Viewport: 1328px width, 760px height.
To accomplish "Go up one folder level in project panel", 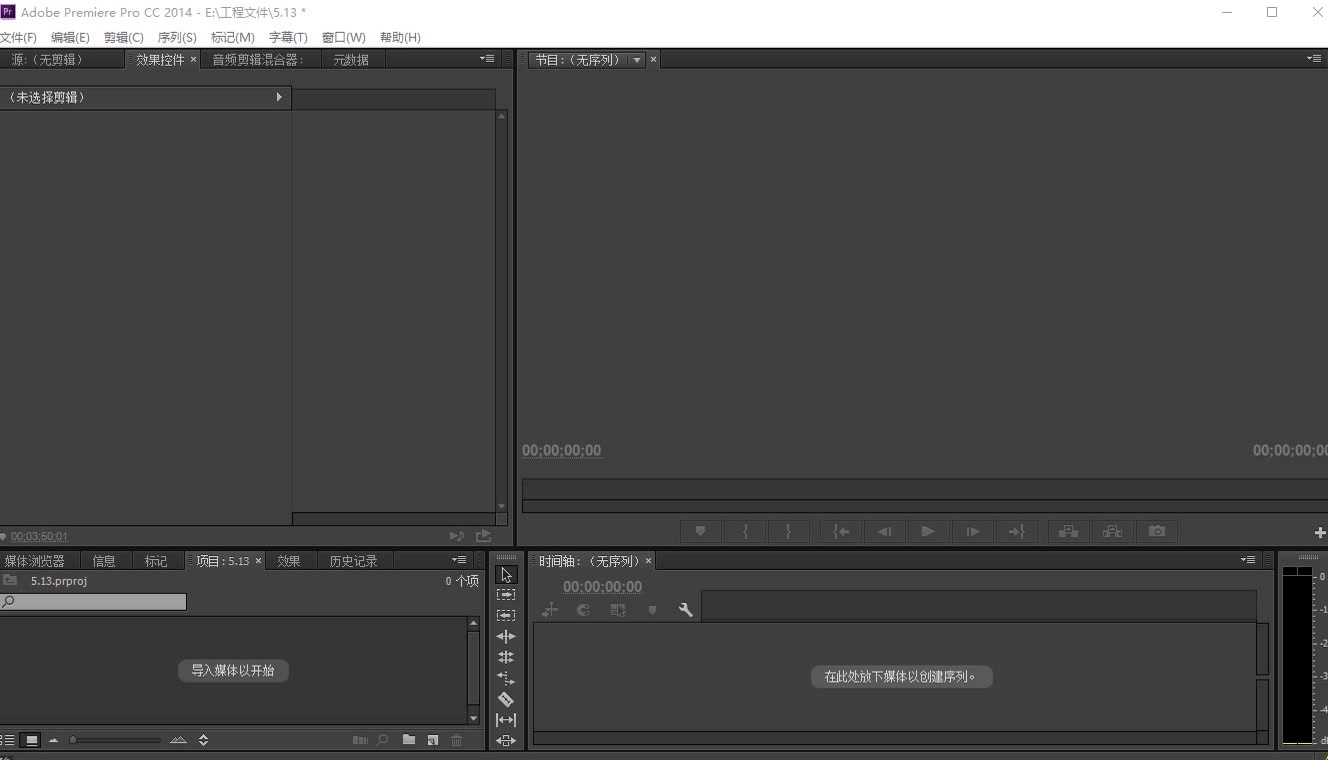I will [9, 580].
